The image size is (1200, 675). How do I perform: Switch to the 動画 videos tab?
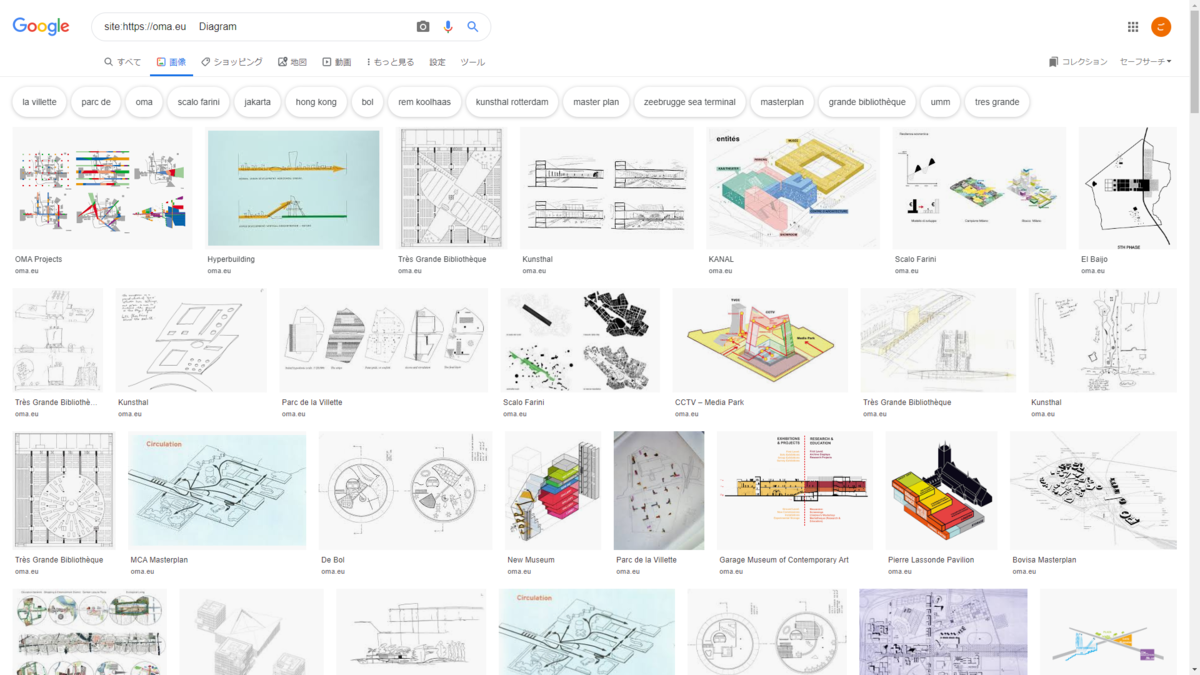point(337,62)
